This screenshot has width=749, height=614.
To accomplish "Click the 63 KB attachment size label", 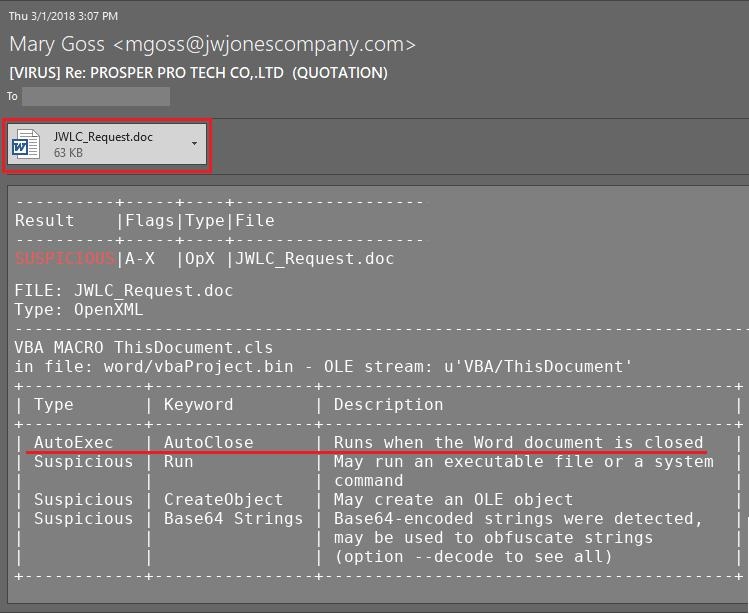I will click(x=68, y=153).
